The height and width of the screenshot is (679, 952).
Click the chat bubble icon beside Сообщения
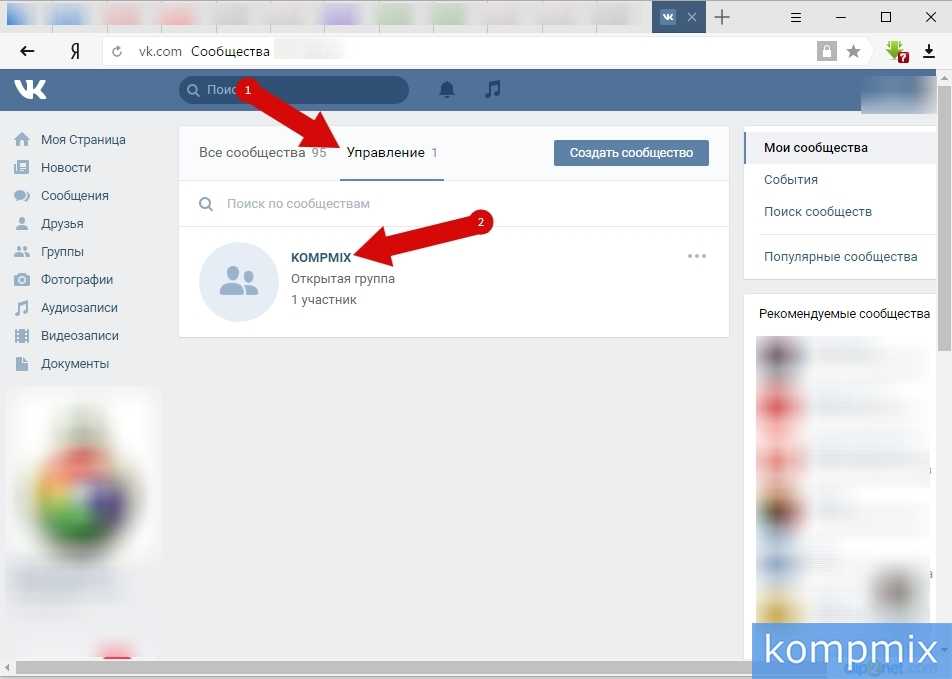point(22,196)
